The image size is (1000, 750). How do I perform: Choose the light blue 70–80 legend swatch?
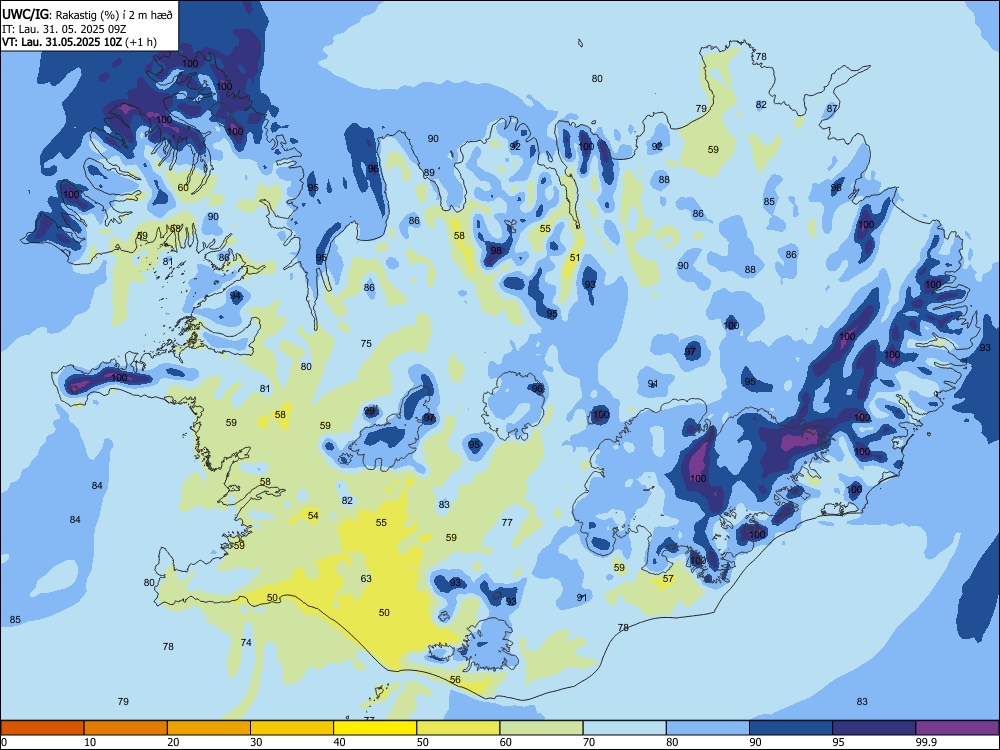pos(625,728)
